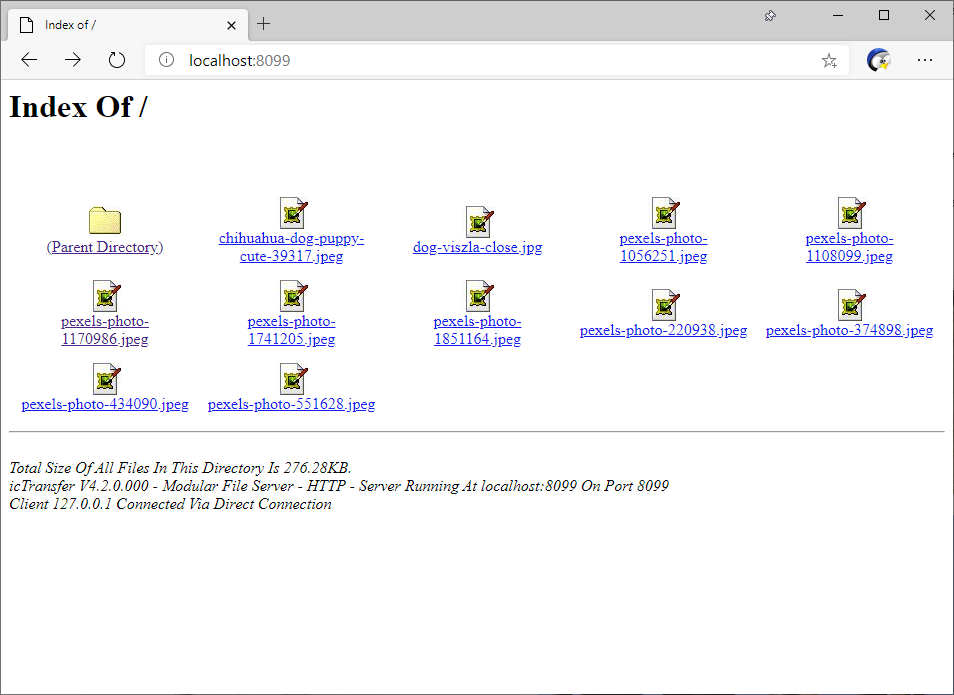Click the favorites star in the address bar
The image size is (954, 695).
pos(828,60)
